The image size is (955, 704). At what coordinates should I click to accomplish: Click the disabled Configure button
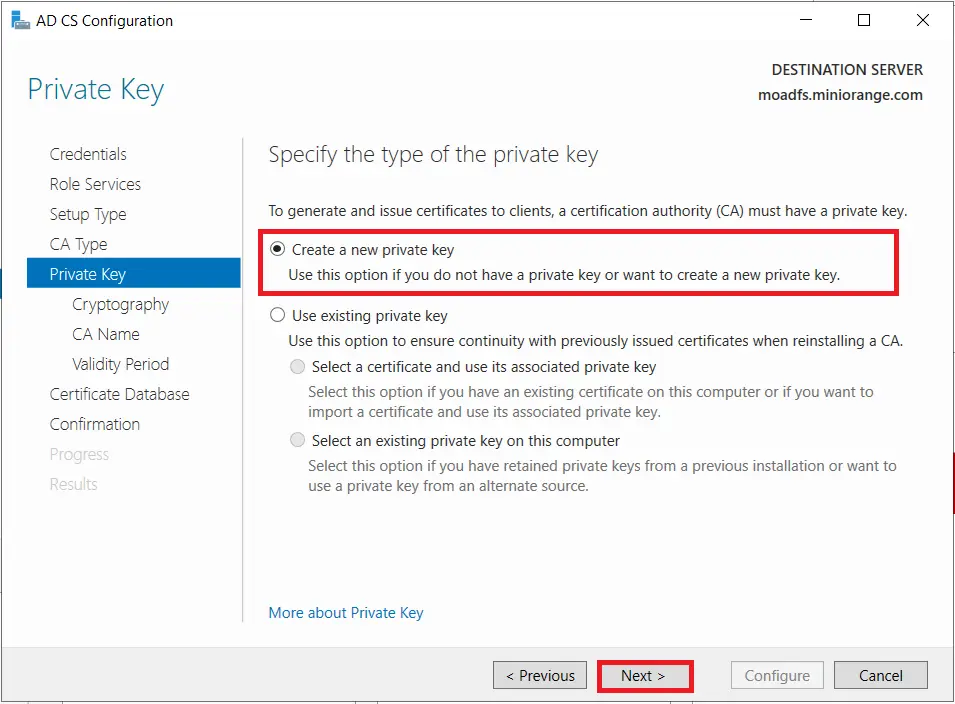(777, 675)
